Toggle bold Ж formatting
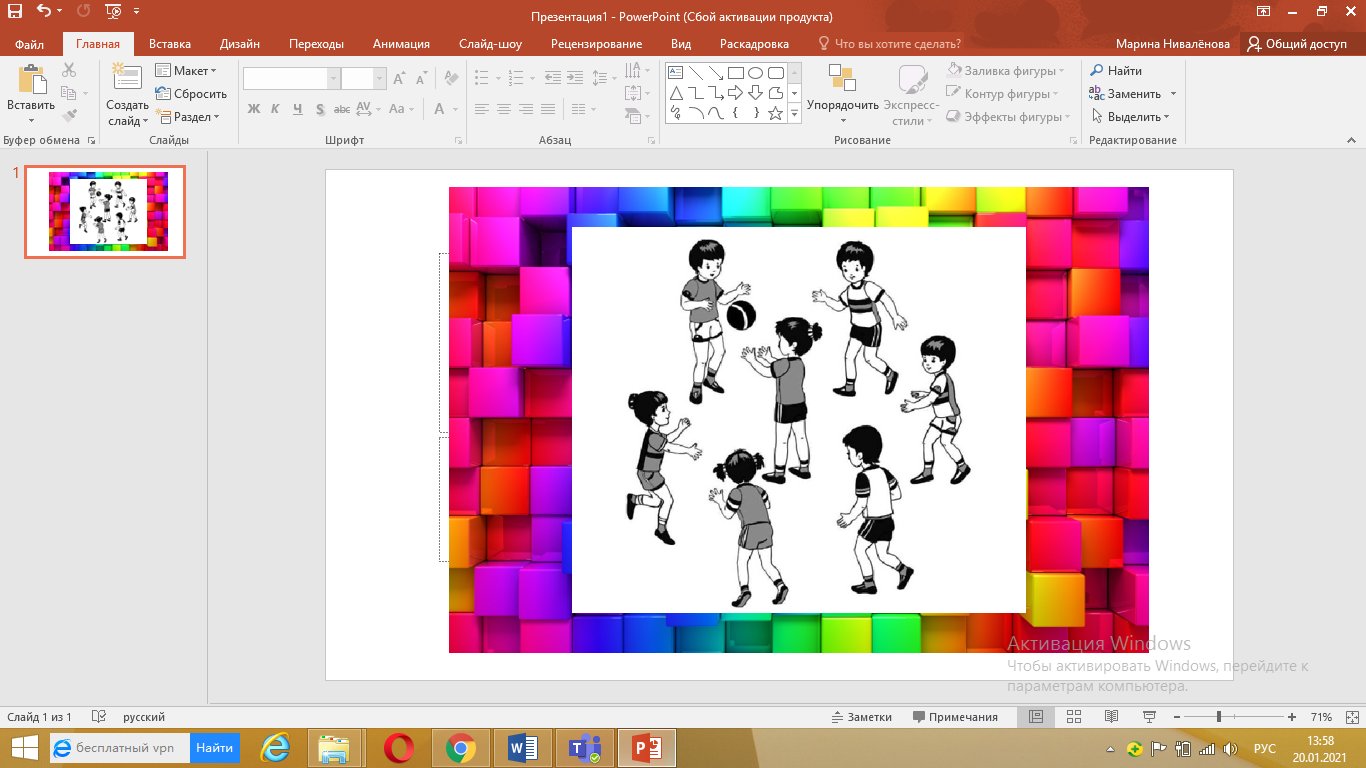 tap(253, 109)
